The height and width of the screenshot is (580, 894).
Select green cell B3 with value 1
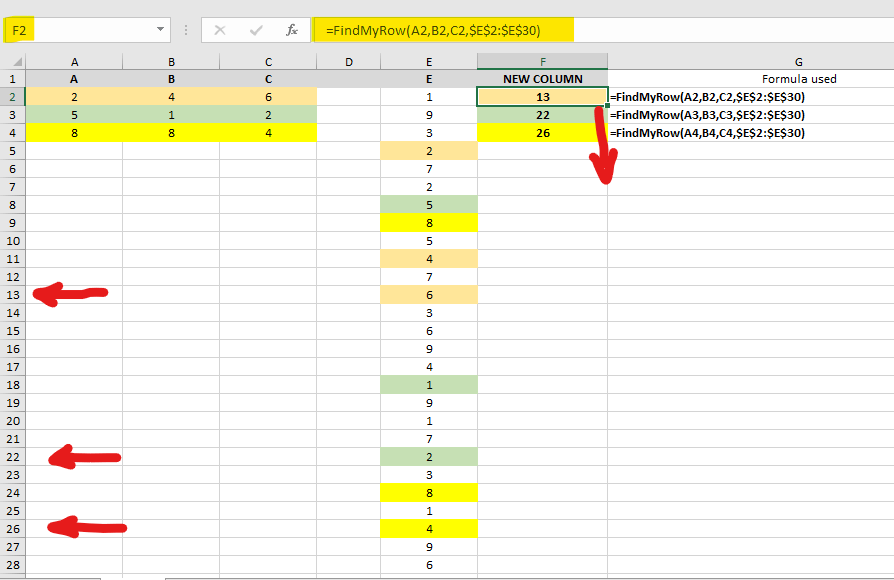171,115
